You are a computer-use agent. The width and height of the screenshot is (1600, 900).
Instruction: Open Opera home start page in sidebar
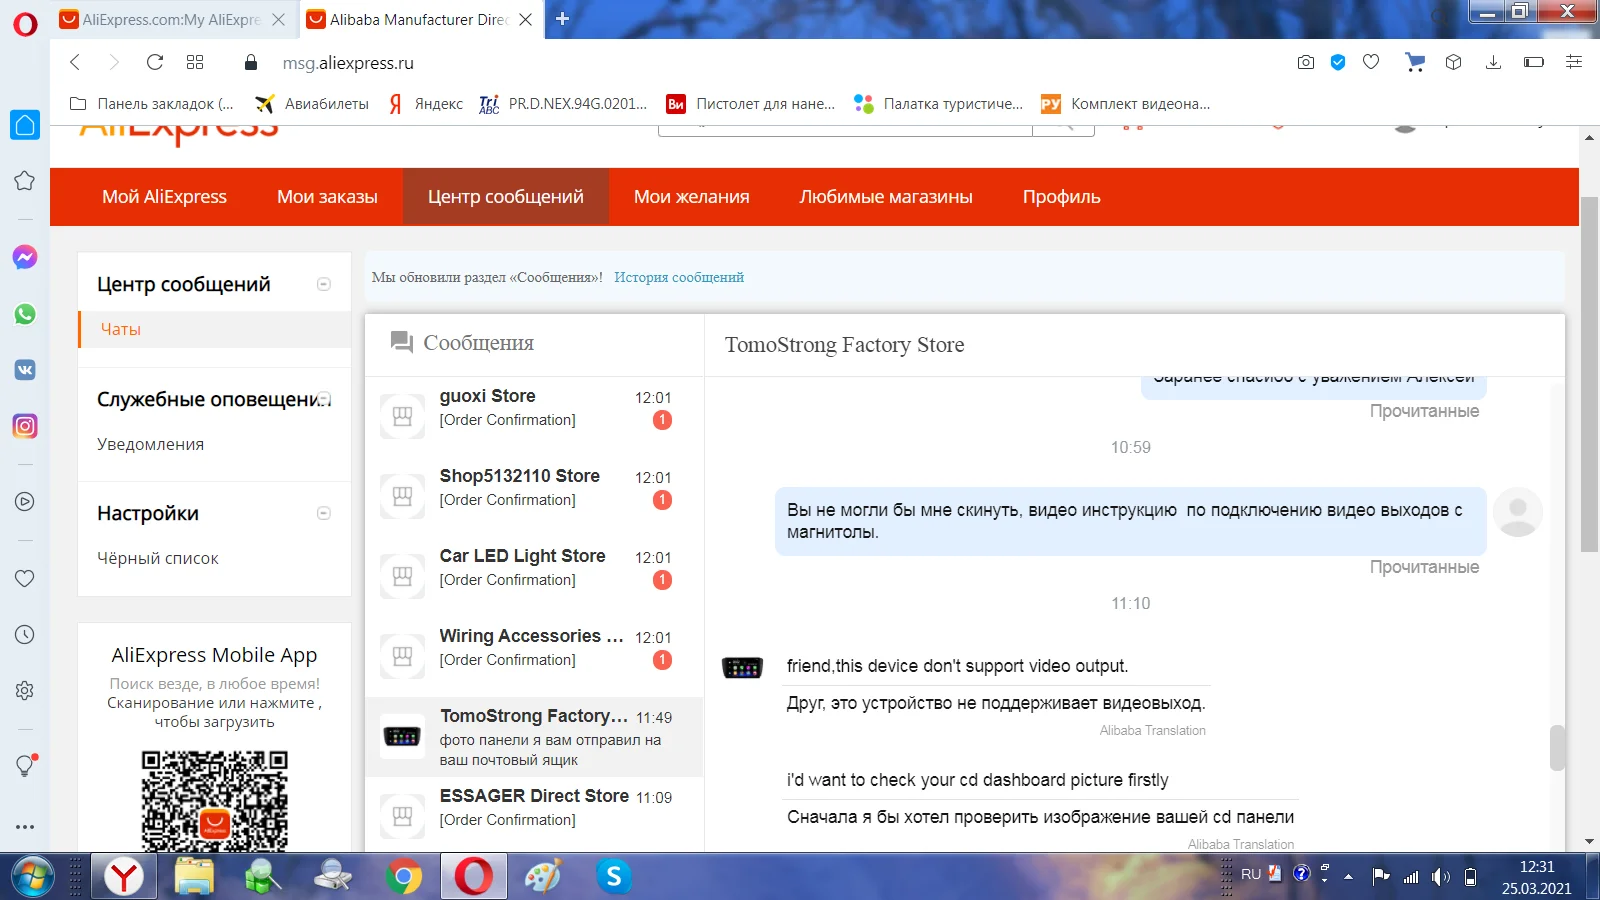25,125
